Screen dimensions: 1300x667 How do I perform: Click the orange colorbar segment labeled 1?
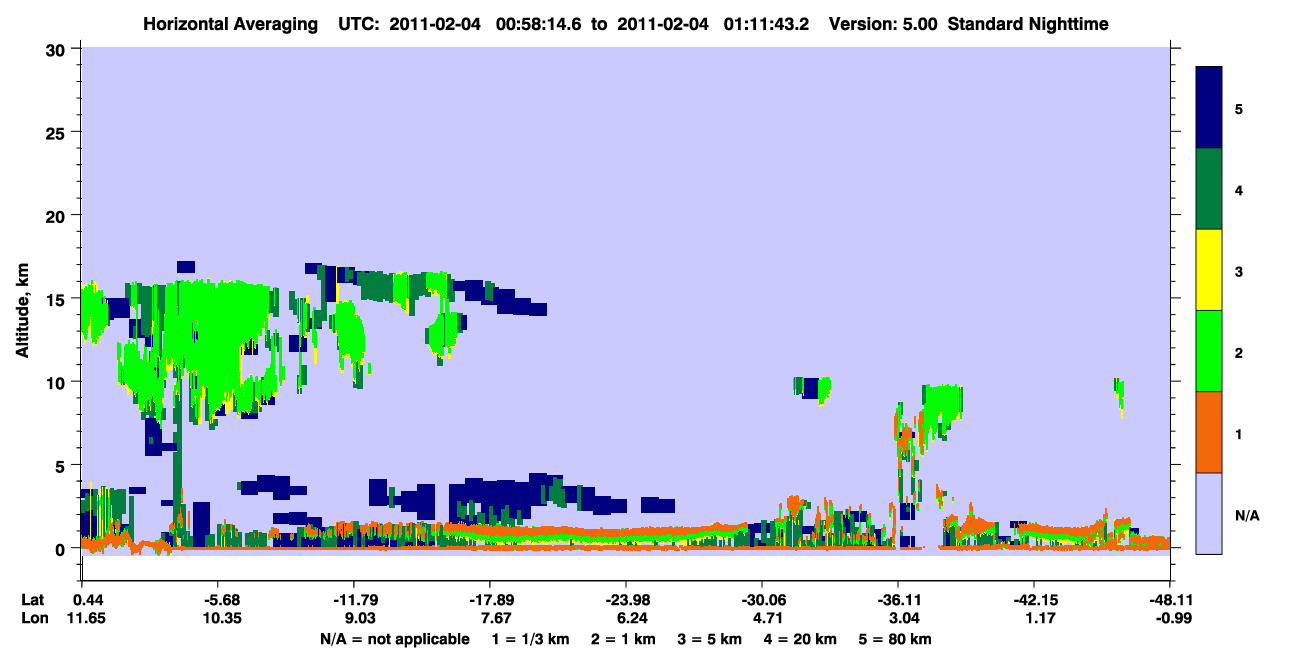coord(1209,432)
